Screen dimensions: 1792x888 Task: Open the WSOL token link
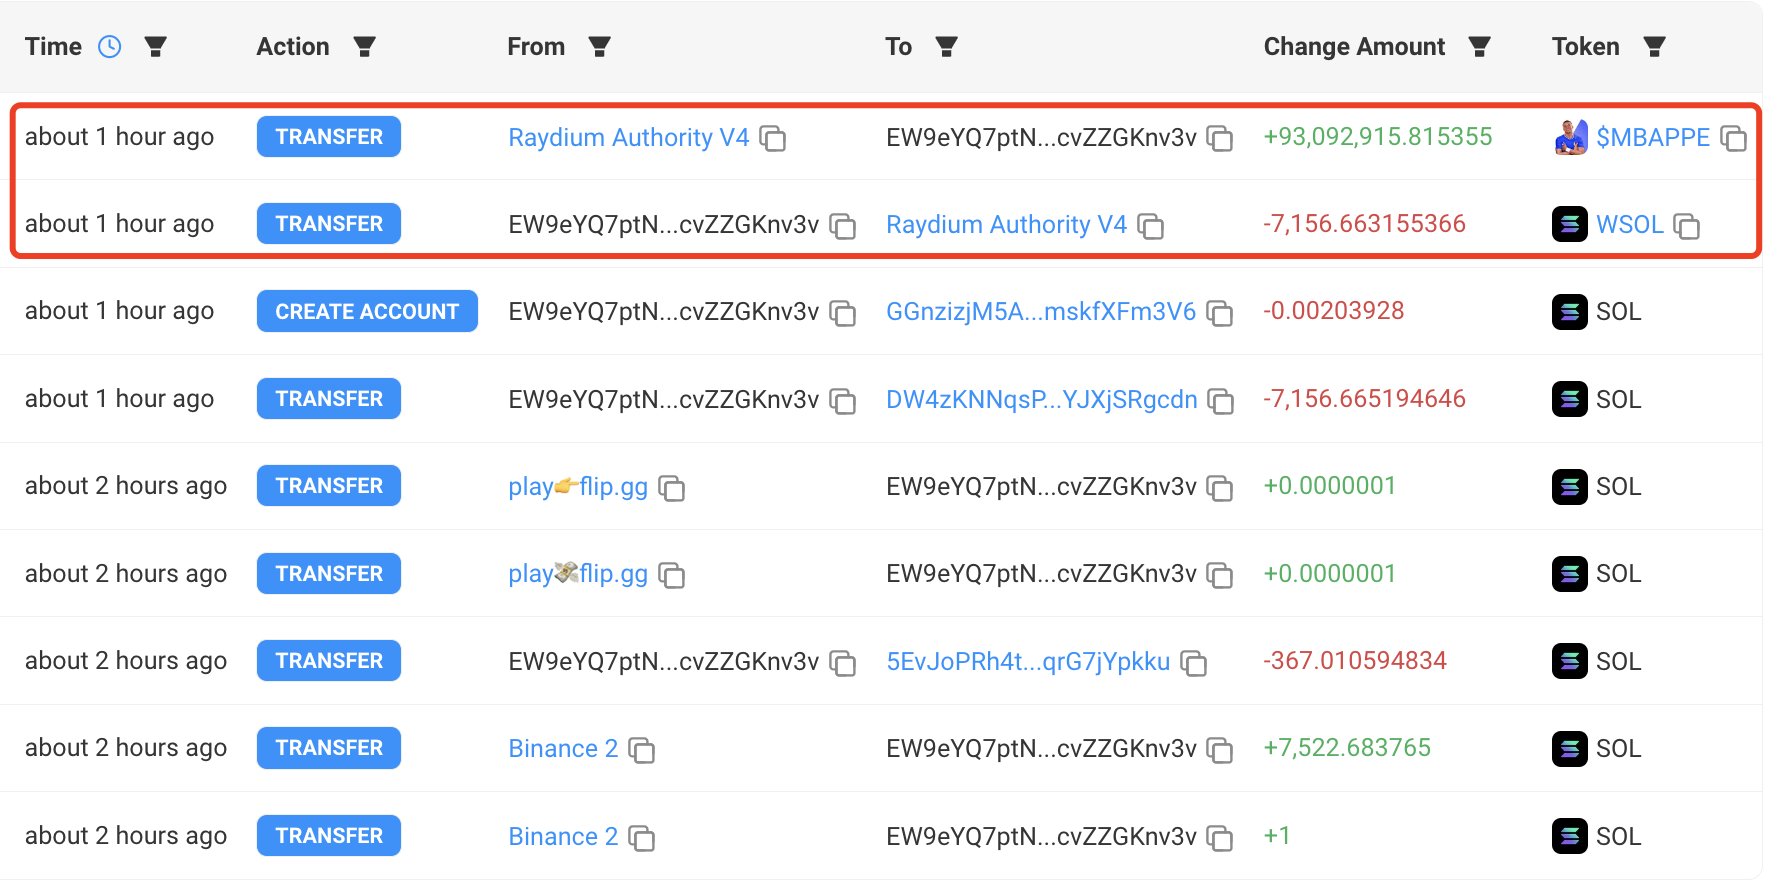[x=1629, y=225]
